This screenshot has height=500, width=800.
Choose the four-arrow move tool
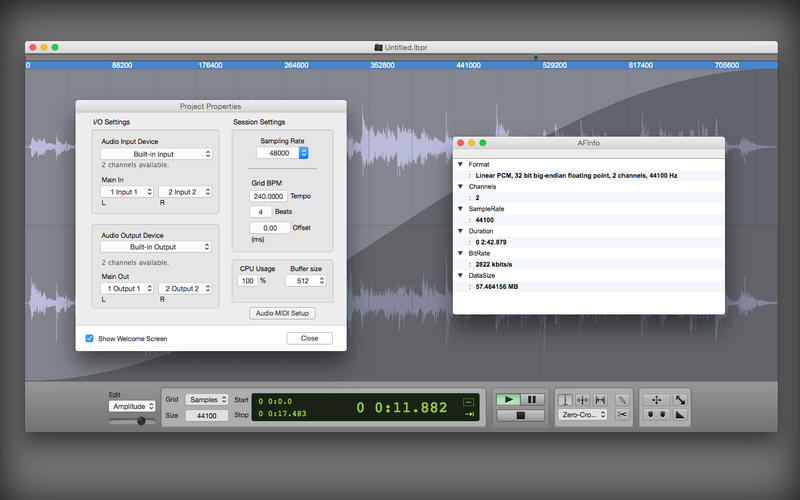[x=656, y=399]
